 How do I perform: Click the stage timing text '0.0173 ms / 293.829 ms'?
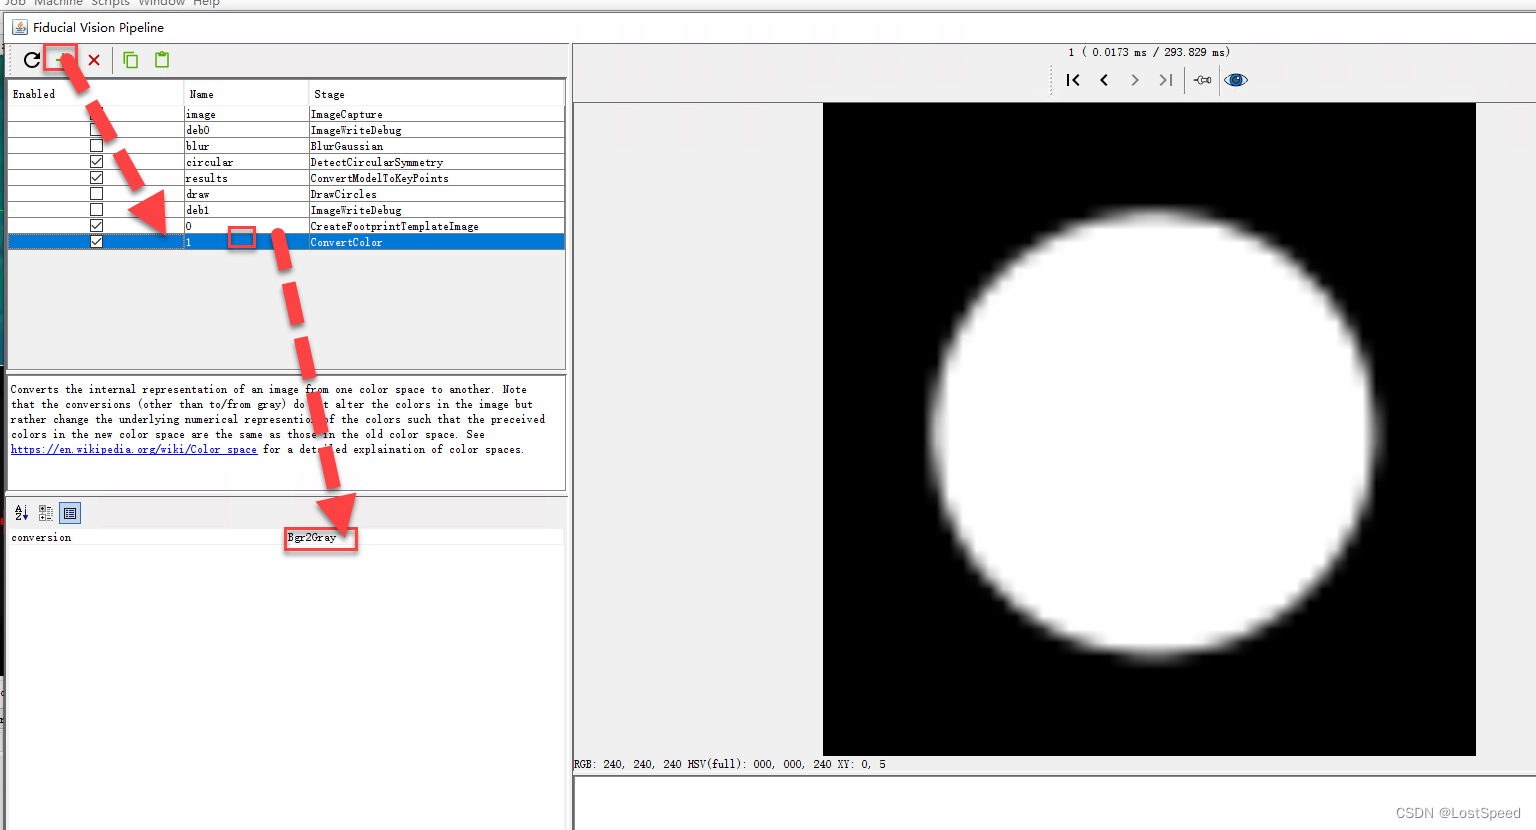pos(1160,52)
